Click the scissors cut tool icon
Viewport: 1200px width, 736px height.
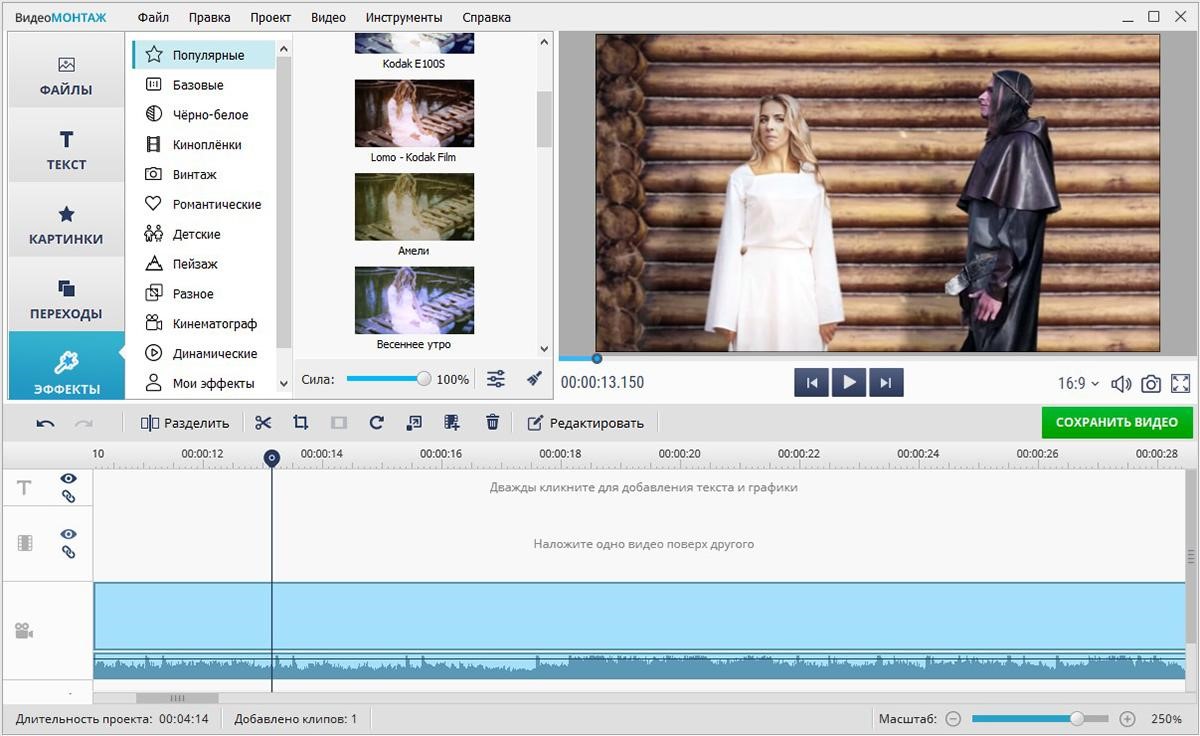coord(263,423)
